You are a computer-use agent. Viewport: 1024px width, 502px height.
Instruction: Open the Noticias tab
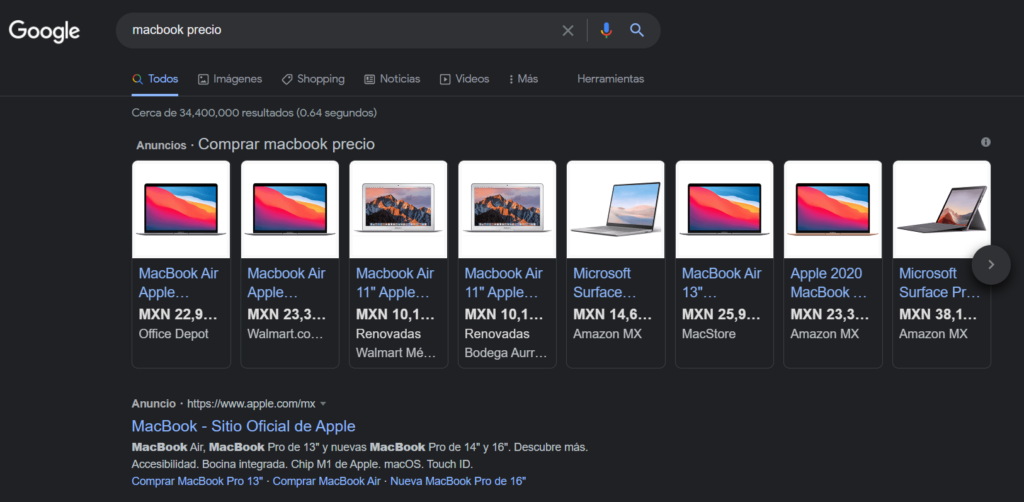pyautogui.click(x=392, y=79)
